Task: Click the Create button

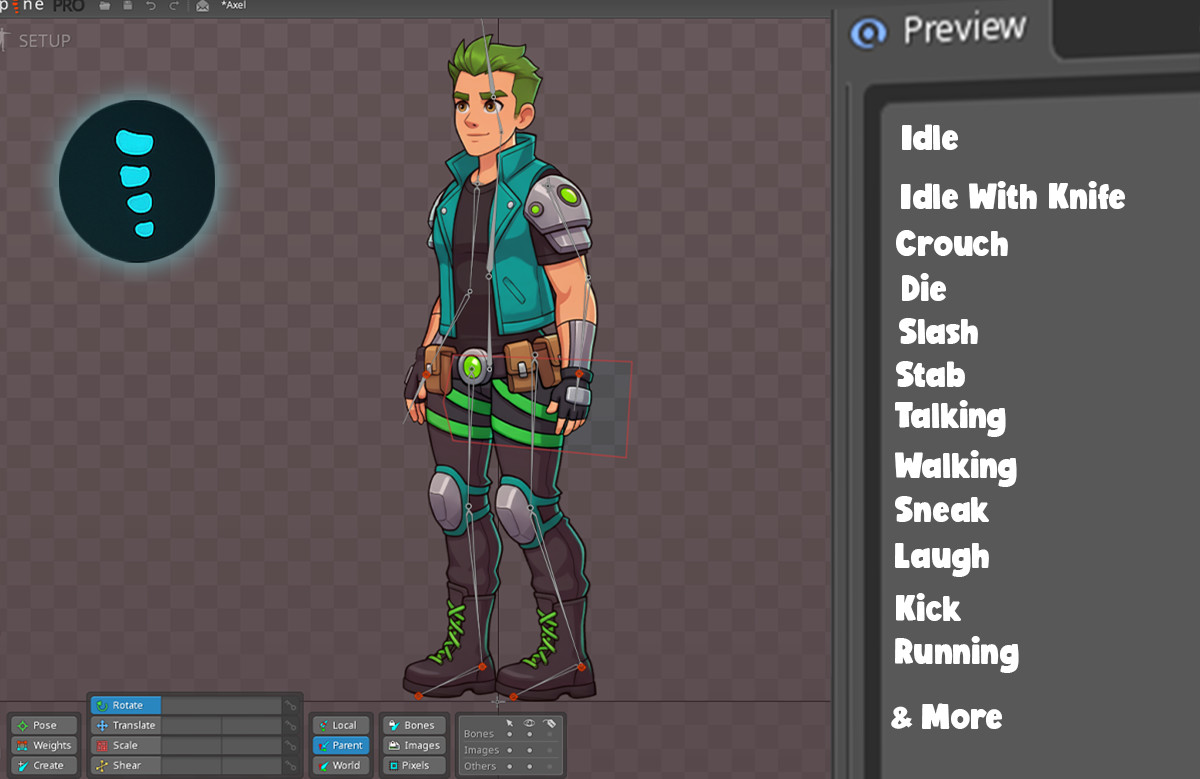Action: pos(43,765)
